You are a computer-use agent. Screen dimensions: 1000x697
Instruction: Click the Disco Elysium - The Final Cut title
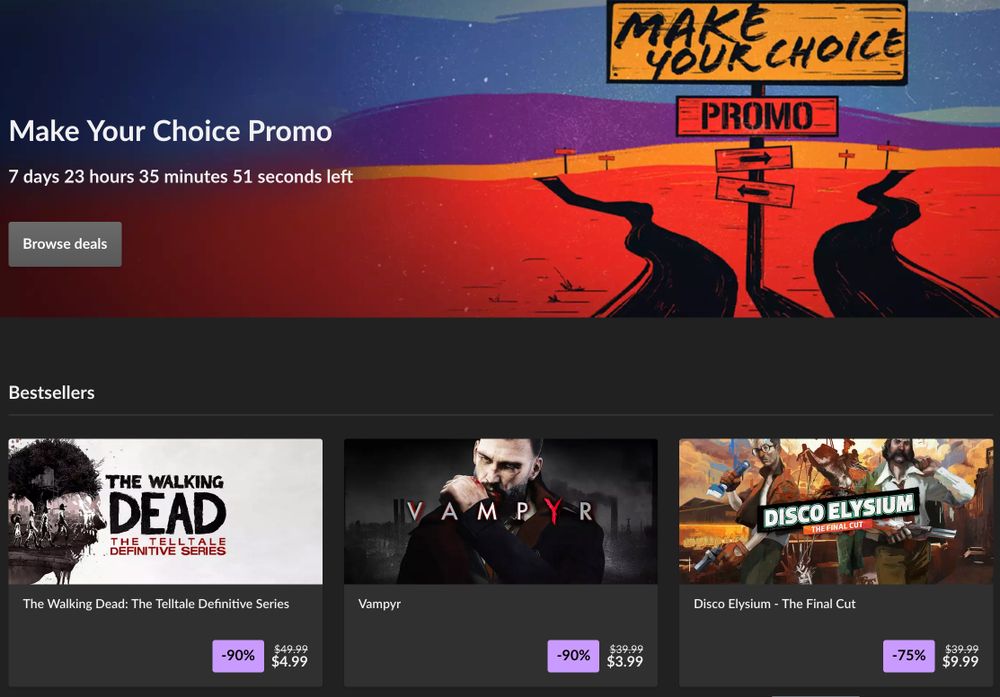coord(775,603)
